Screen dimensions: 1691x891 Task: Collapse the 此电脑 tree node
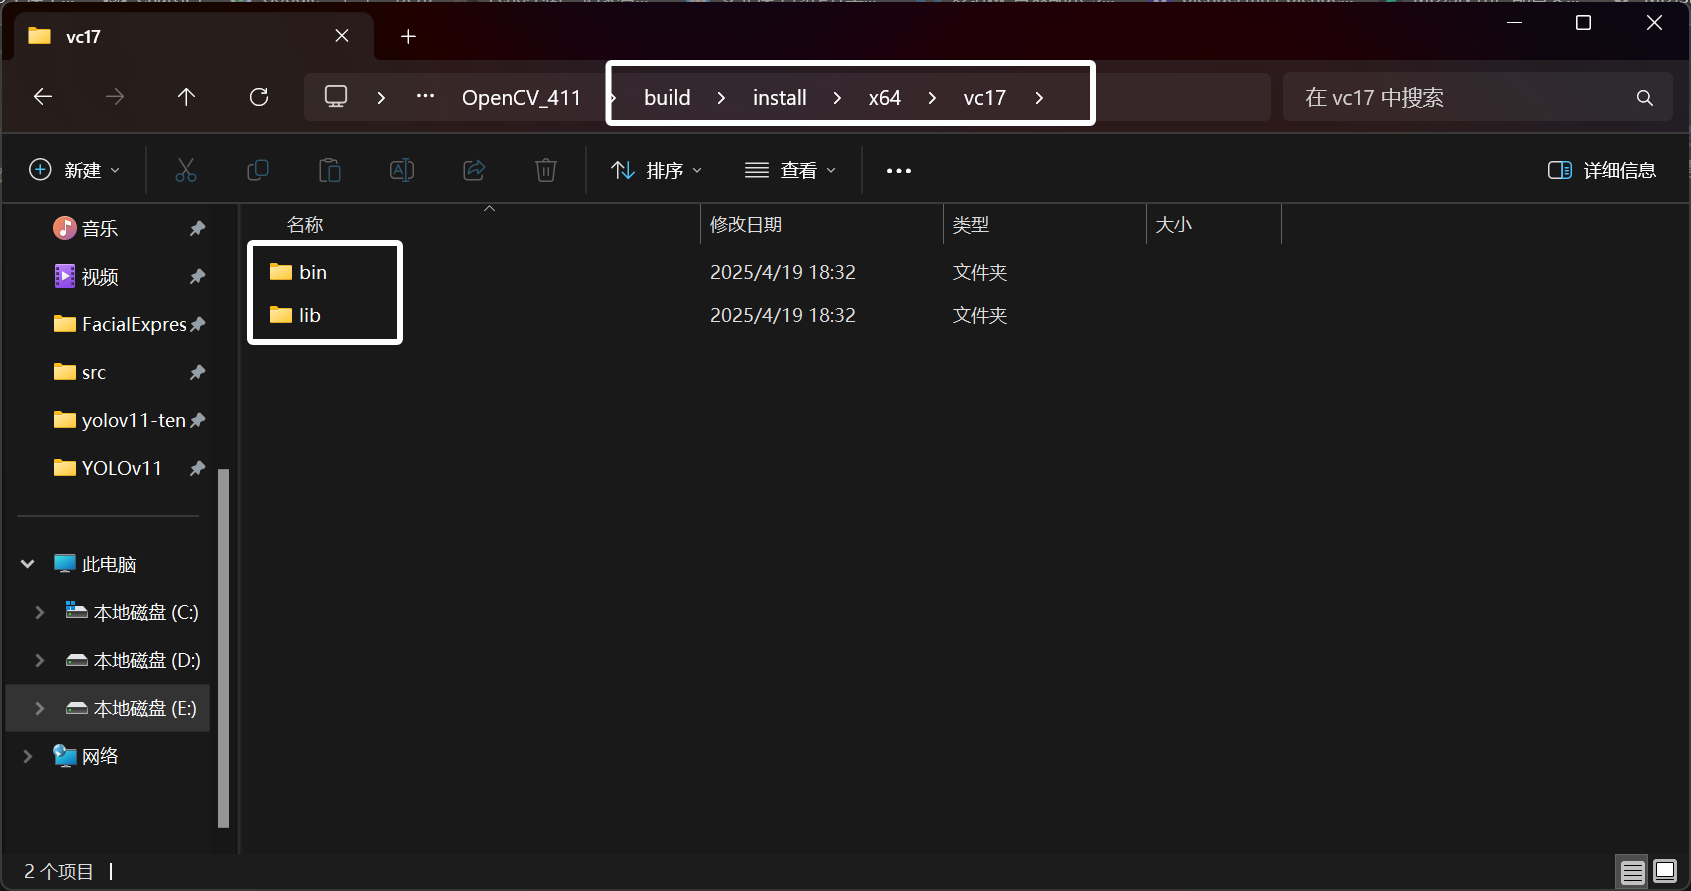point(28,564)
